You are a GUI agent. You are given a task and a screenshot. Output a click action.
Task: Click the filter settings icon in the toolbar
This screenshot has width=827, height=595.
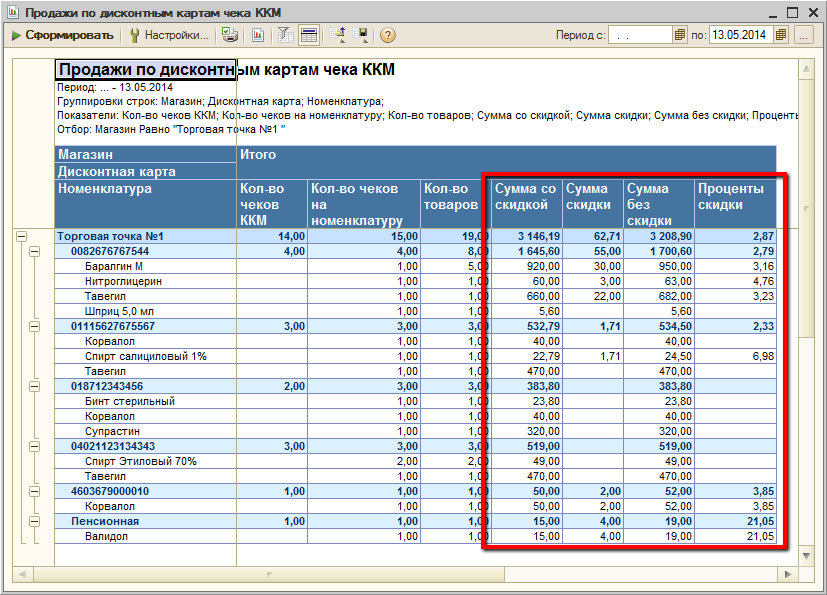[285, 35]
